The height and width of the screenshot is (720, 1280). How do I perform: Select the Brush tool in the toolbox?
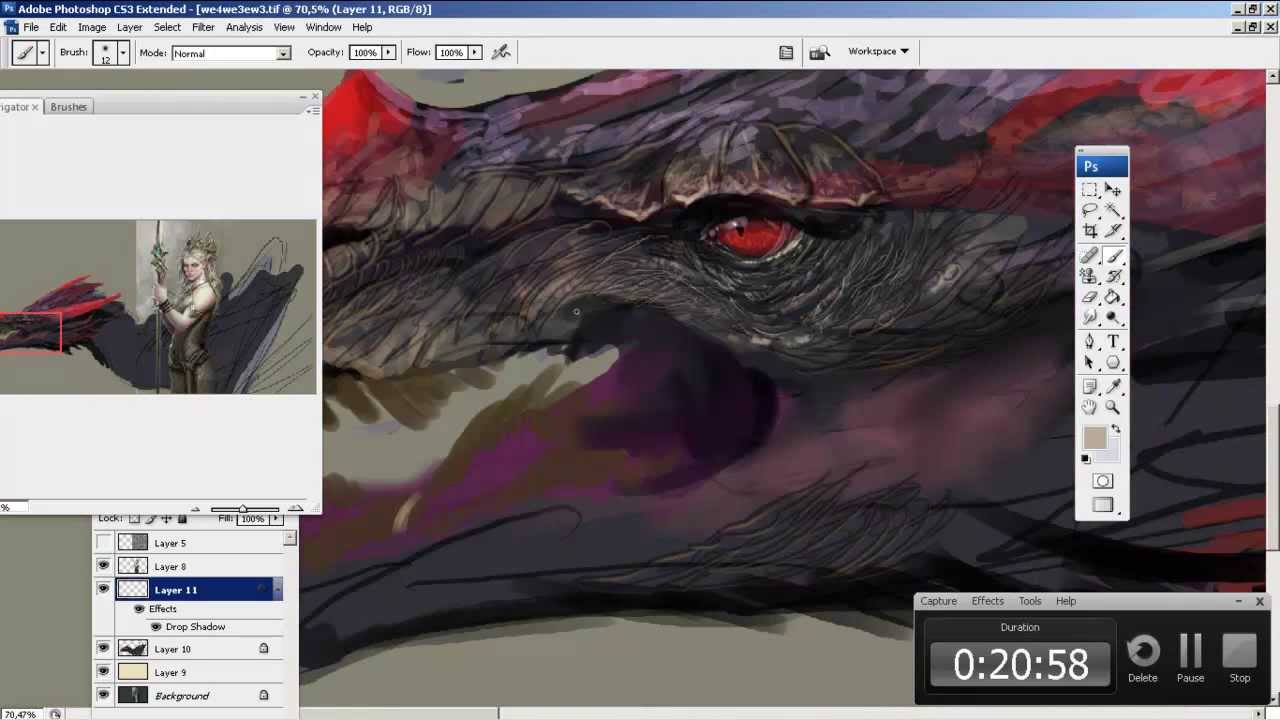pos(1113,256)
